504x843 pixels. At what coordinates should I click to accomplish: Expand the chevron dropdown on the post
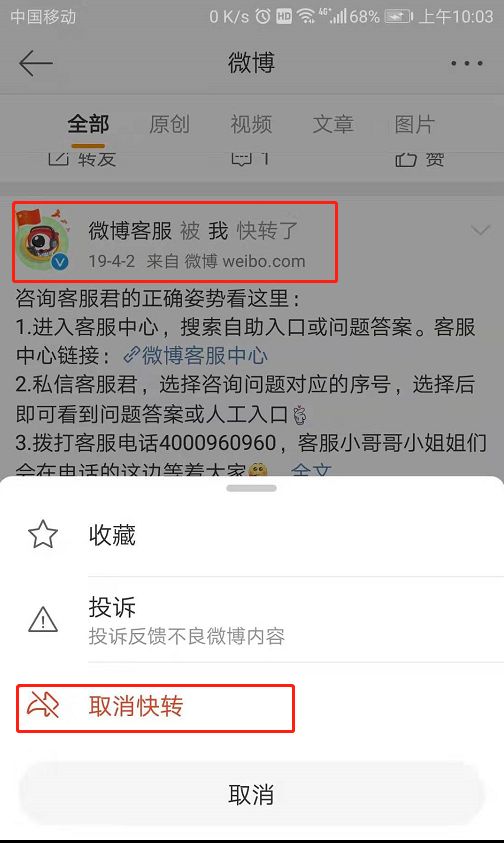coord(480,231)
